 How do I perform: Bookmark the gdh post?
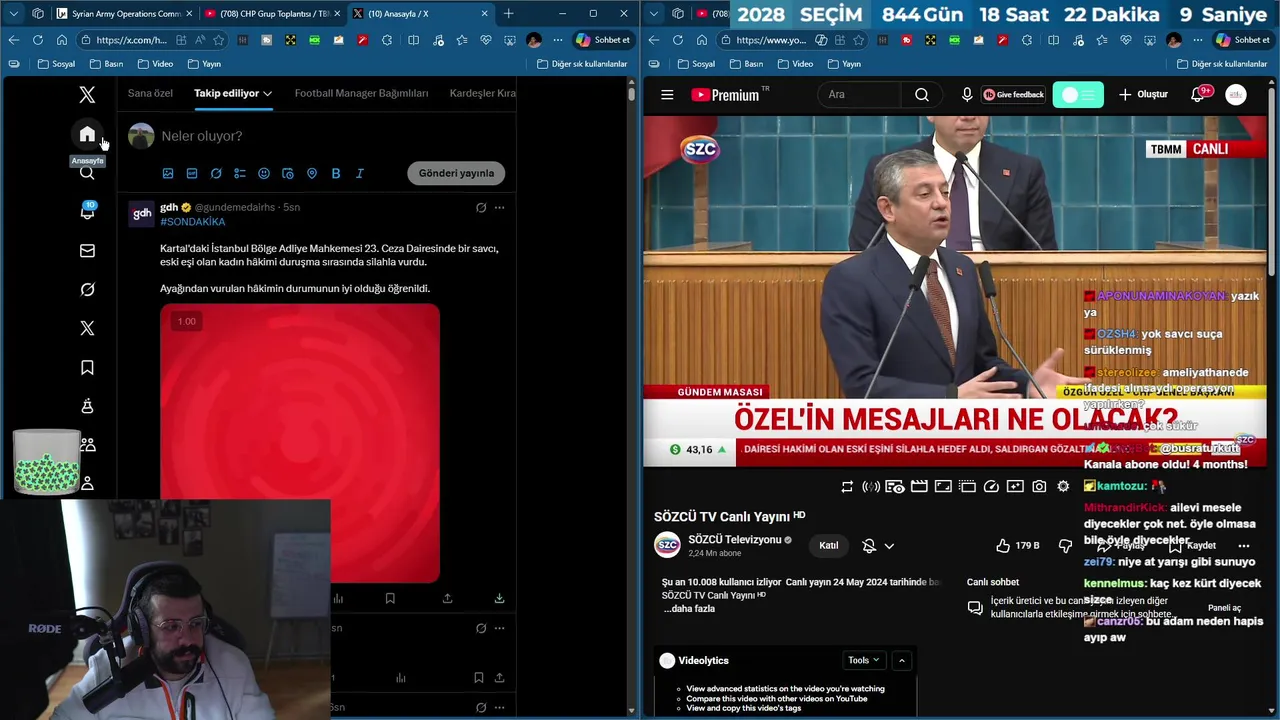[x=390, y=598]
